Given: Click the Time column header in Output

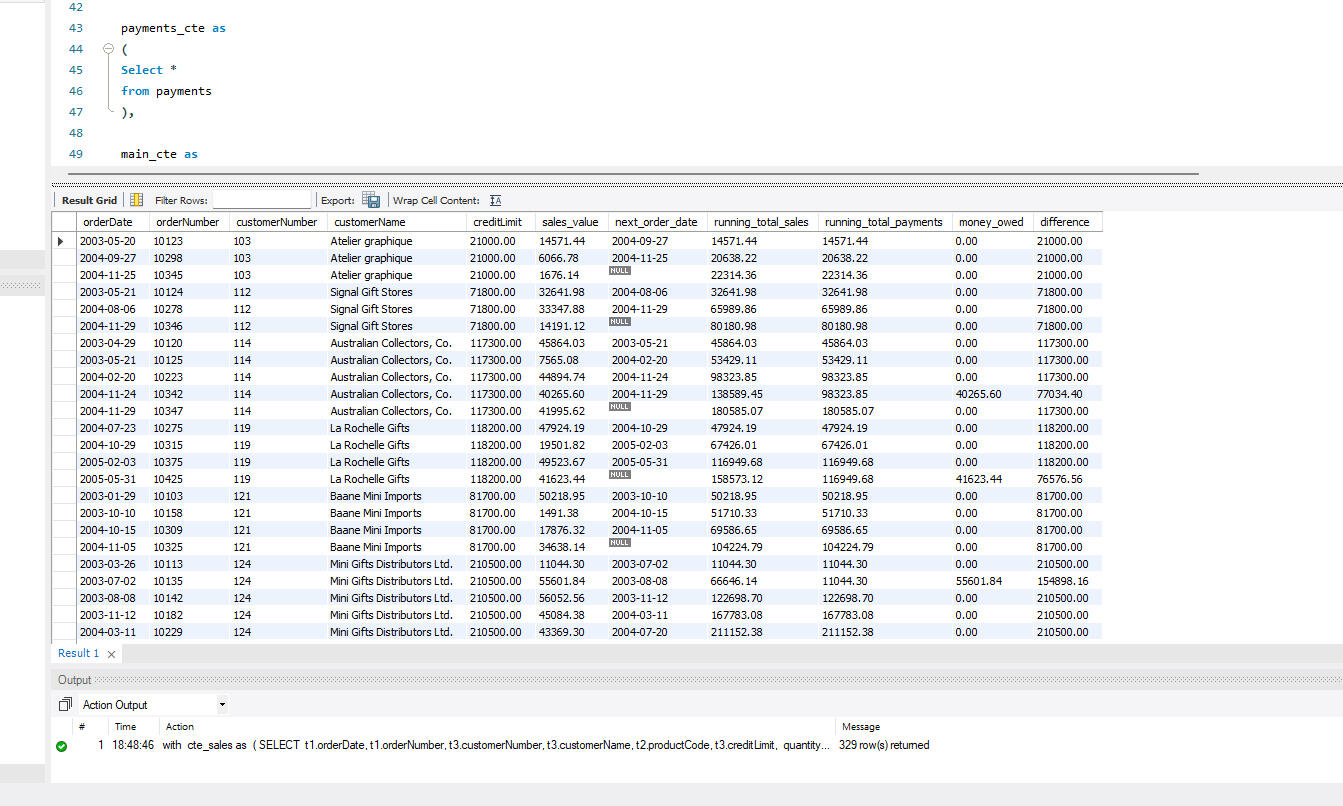Looking at the screenshot, I should coord(126,727).
